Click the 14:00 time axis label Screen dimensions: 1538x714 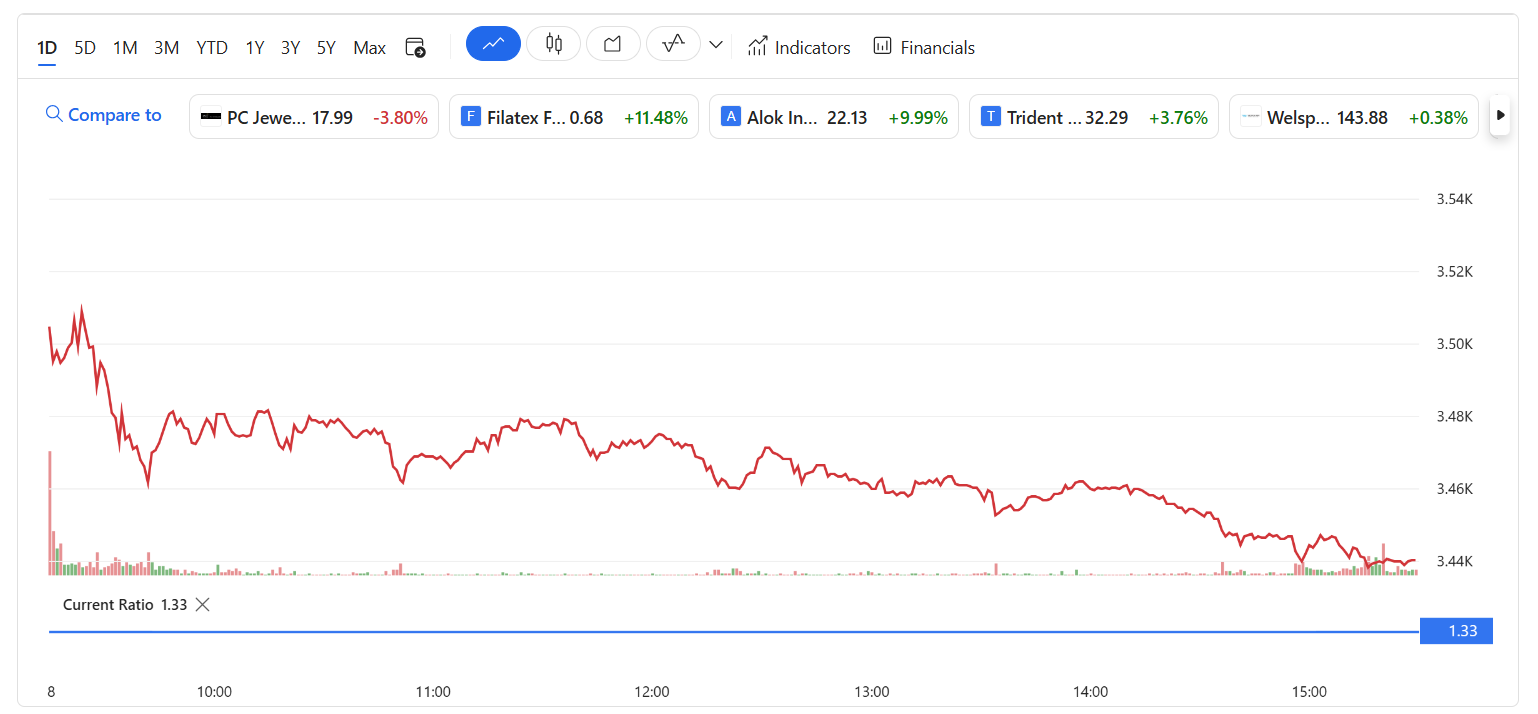click(1091, 691)
